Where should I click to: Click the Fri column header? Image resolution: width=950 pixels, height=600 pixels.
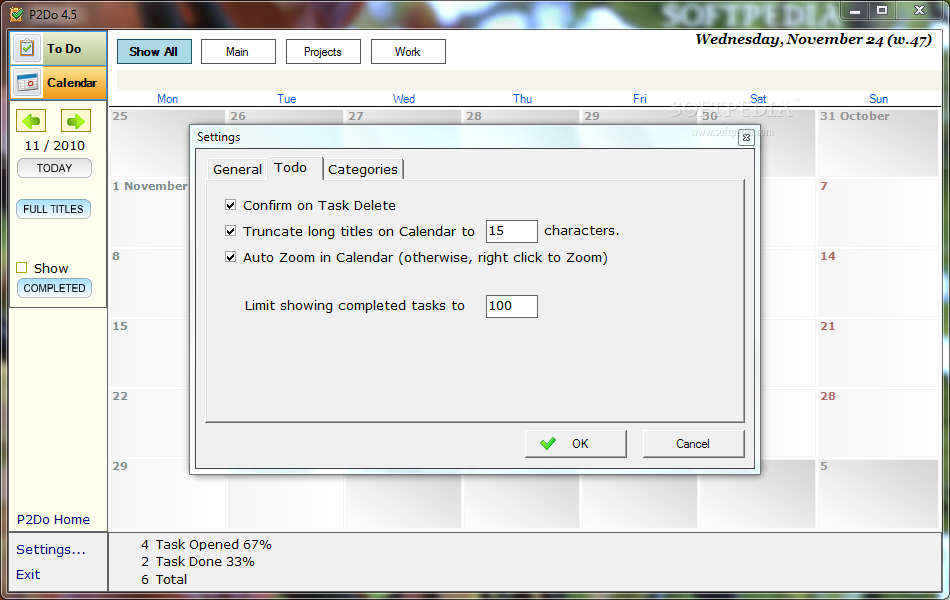[640, 99]
